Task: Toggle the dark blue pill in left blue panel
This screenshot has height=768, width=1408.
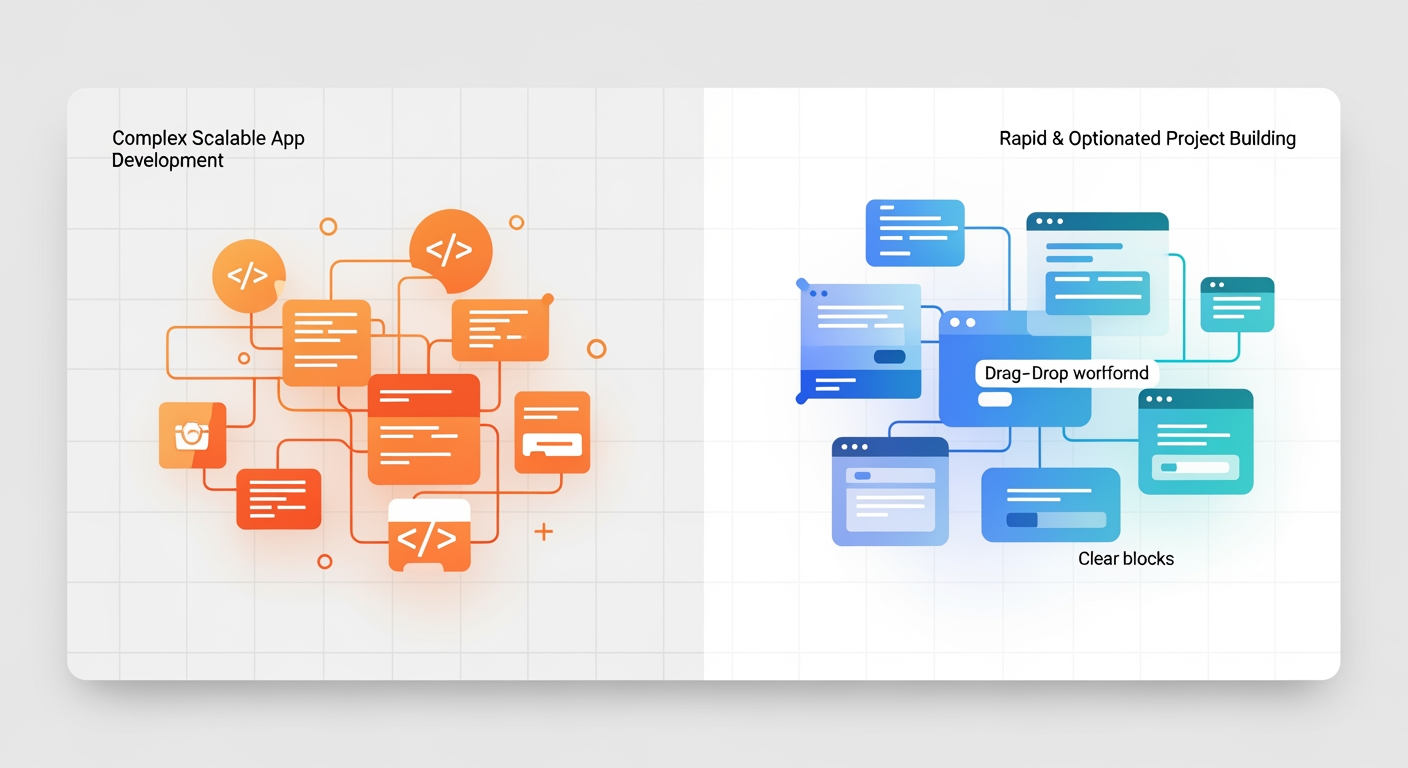Action: coord(888,357)
